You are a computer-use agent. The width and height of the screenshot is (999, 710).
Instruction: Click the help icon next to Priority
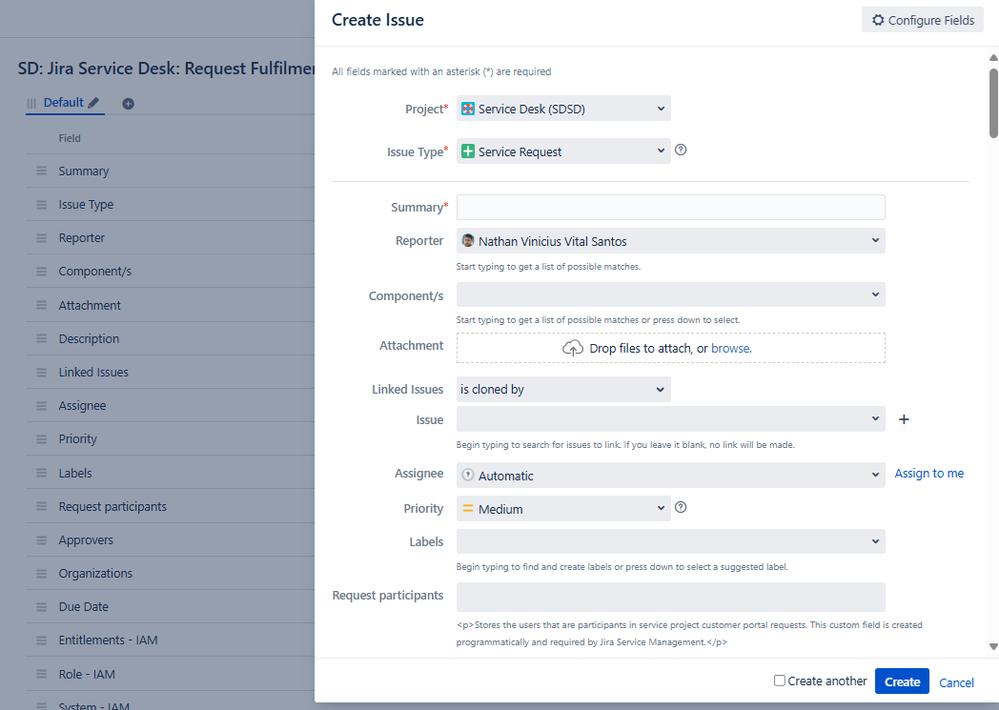click(680, 507)
